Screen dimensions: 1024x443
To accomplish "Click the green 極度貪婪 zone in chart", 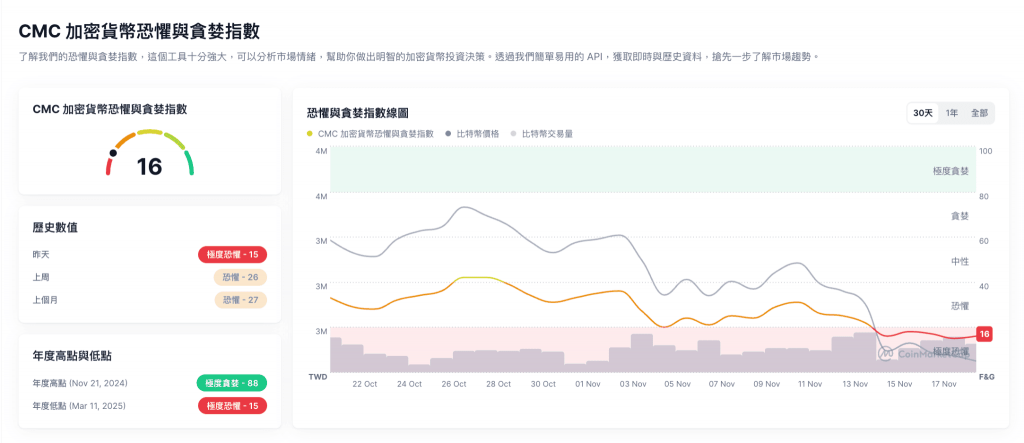I will (x=640, y=170).
